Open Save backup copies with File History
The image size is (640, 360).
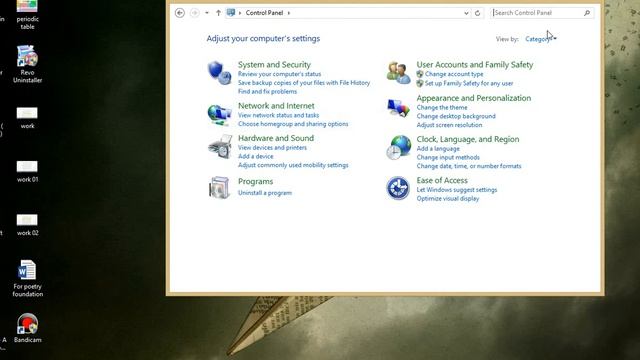coord(304,82)
